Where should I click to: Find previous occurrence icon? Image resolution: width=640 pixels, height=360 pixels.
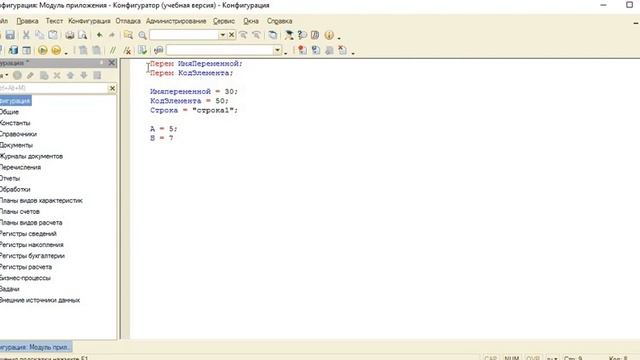coord(256,35)
